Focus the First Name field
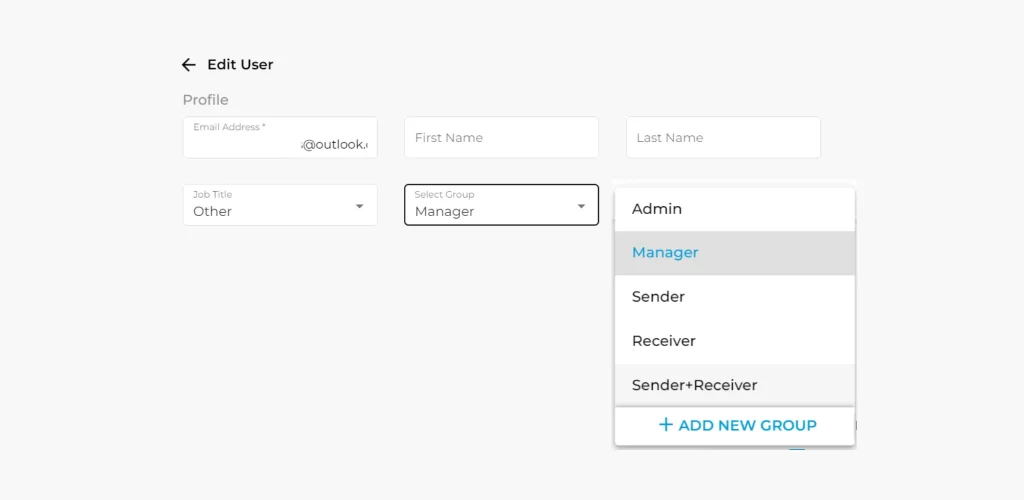This screenshot has width=1024, height=500. 502,137
